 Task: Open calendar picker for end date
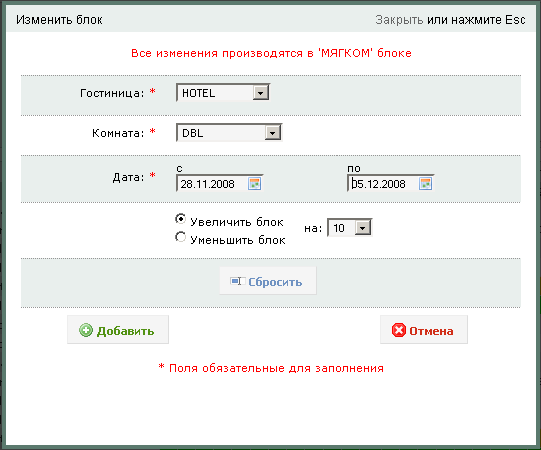tap(425, 184)
